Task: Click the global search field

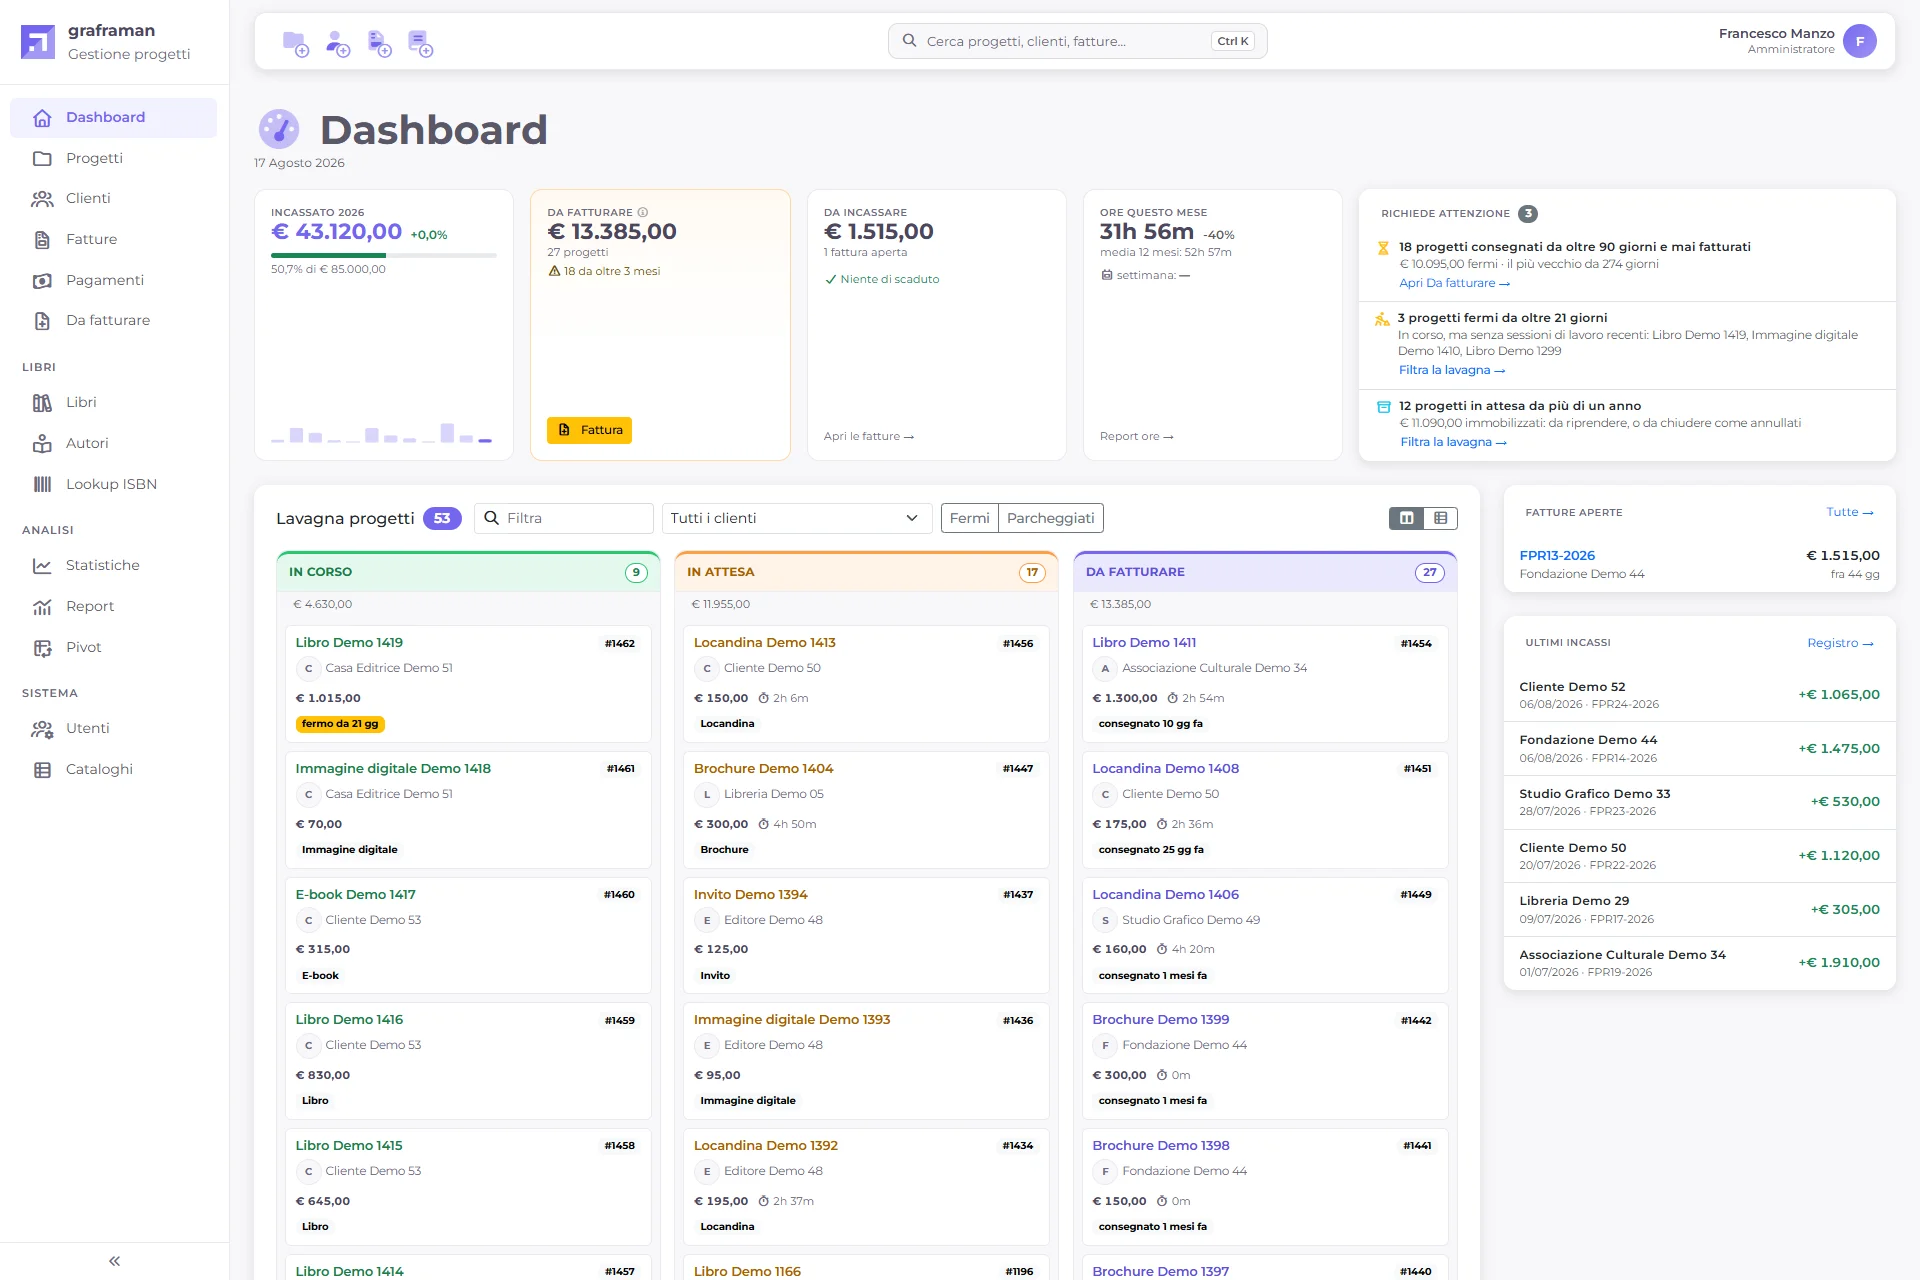Action: 1077,41
